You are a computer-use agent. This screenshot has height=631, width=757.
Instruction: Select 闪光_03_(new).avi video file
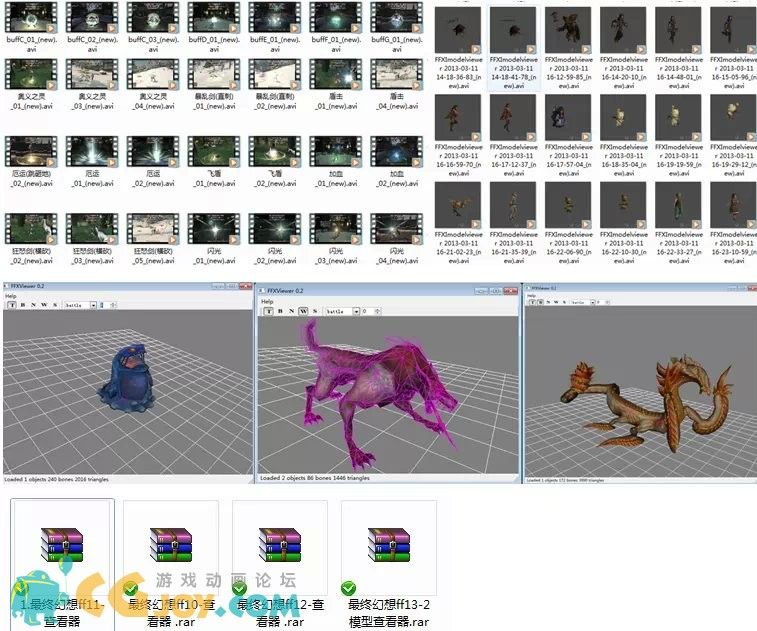tap(336, 239)
